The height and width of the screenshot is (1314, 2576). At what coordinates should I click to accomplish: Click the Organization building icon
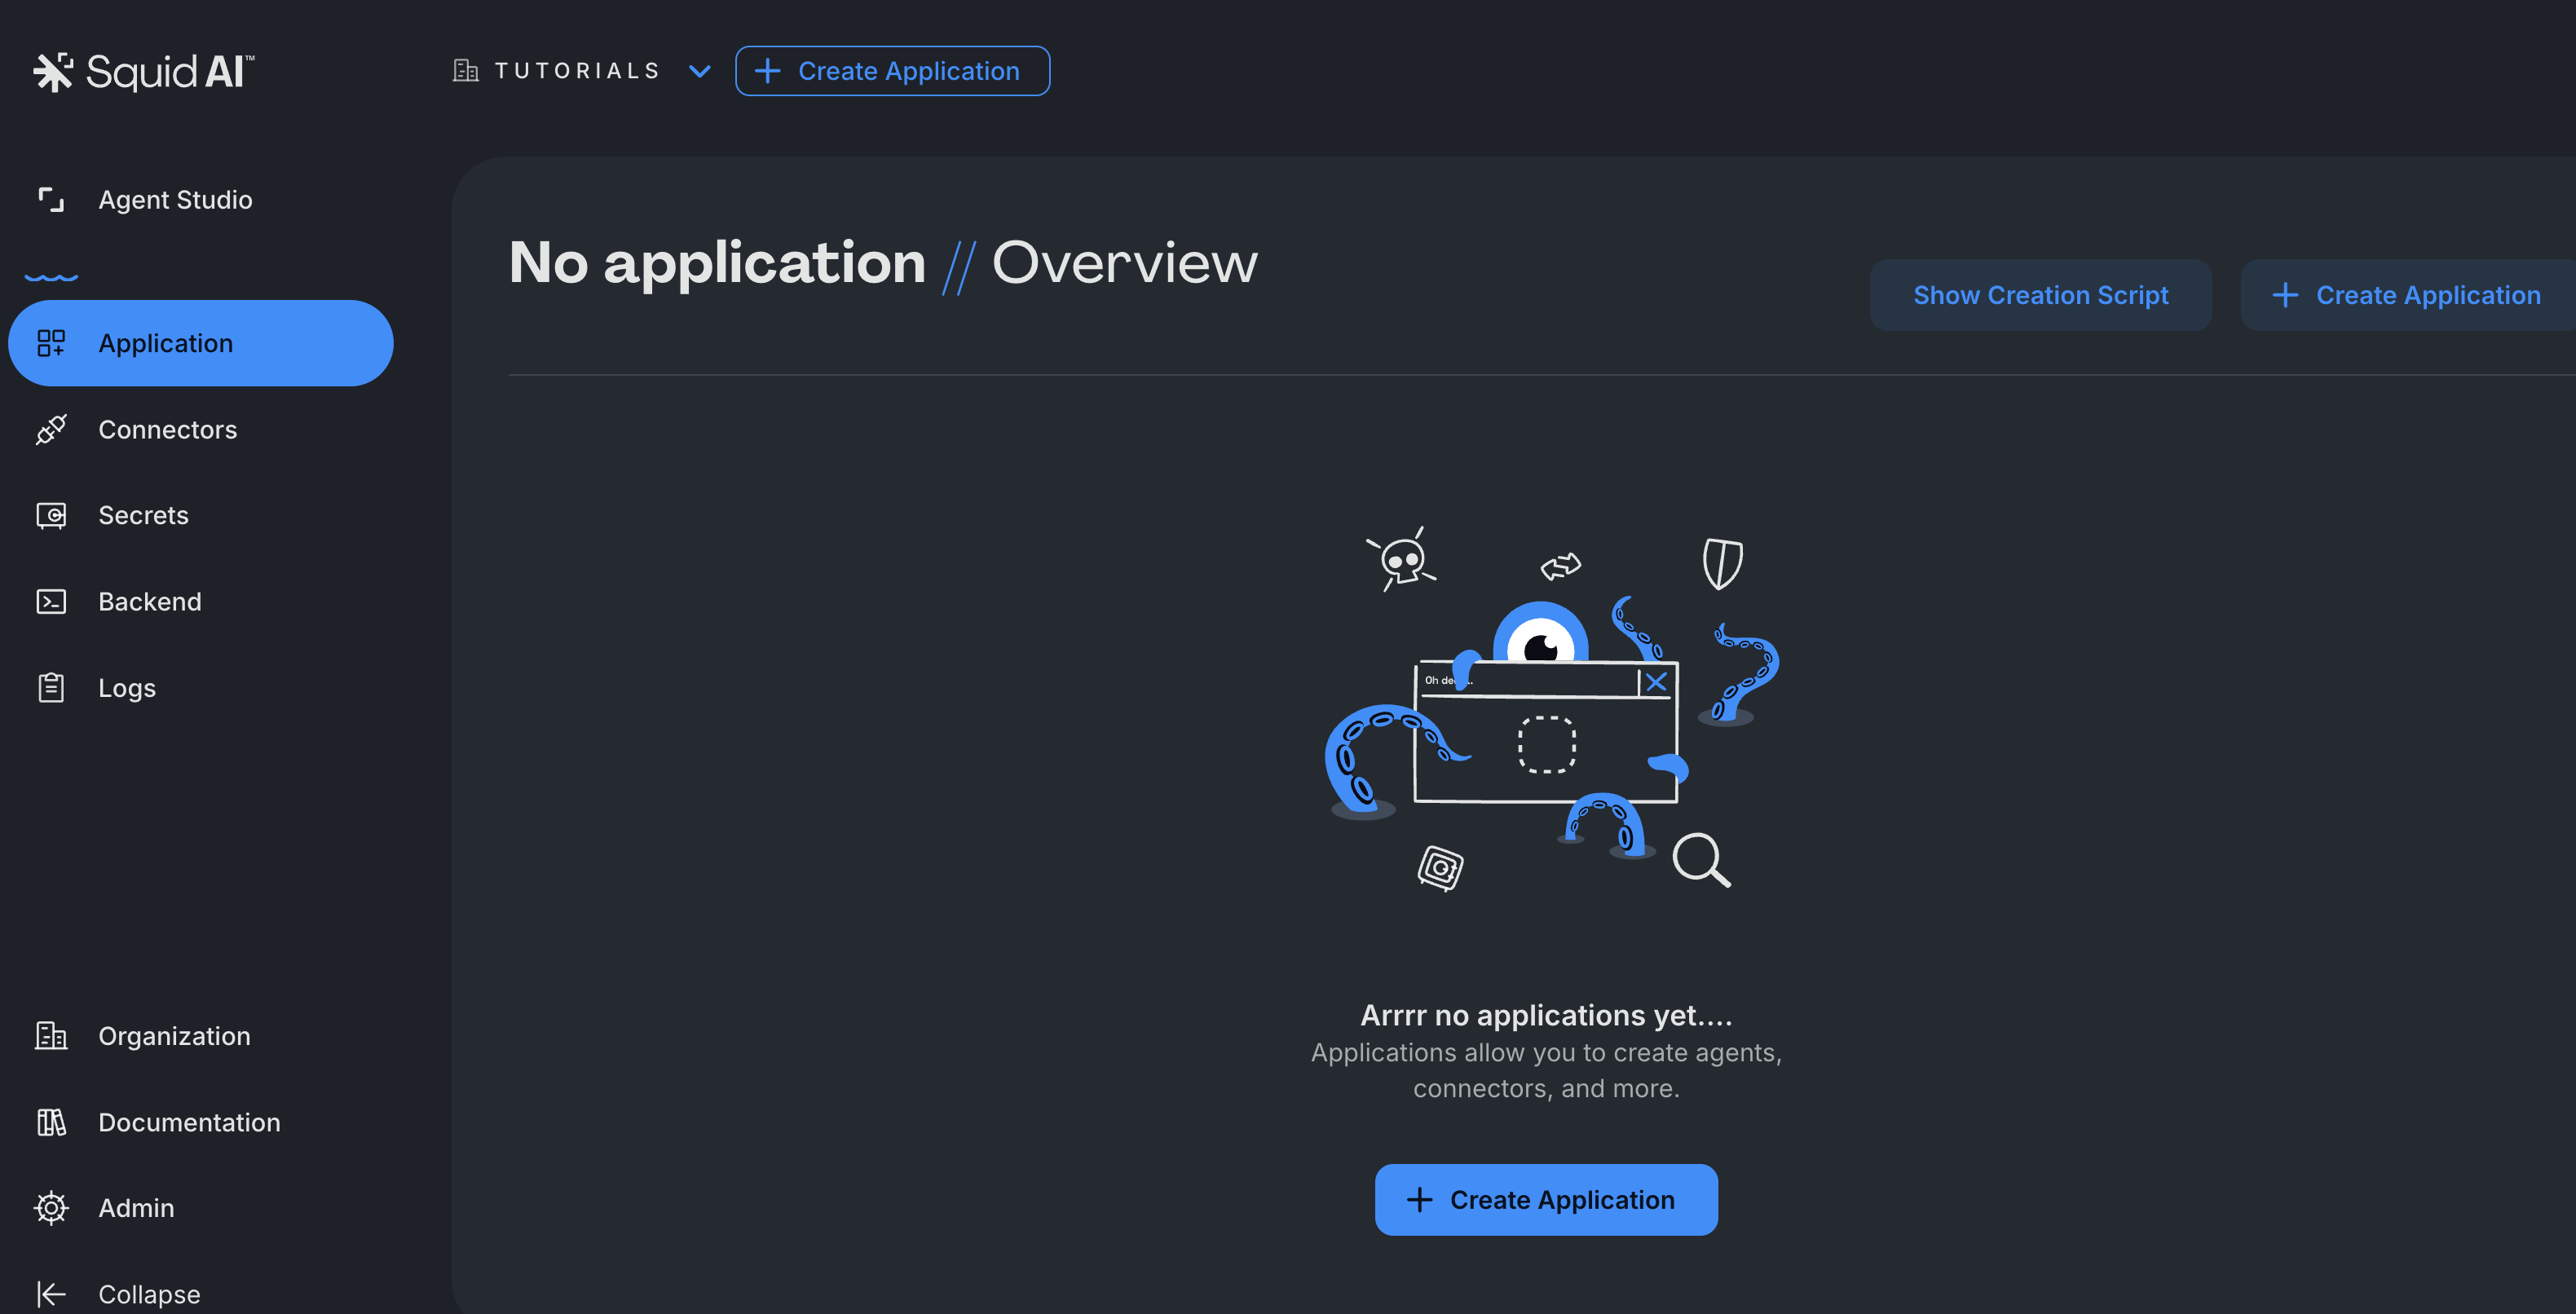[x=51, y=1035]
